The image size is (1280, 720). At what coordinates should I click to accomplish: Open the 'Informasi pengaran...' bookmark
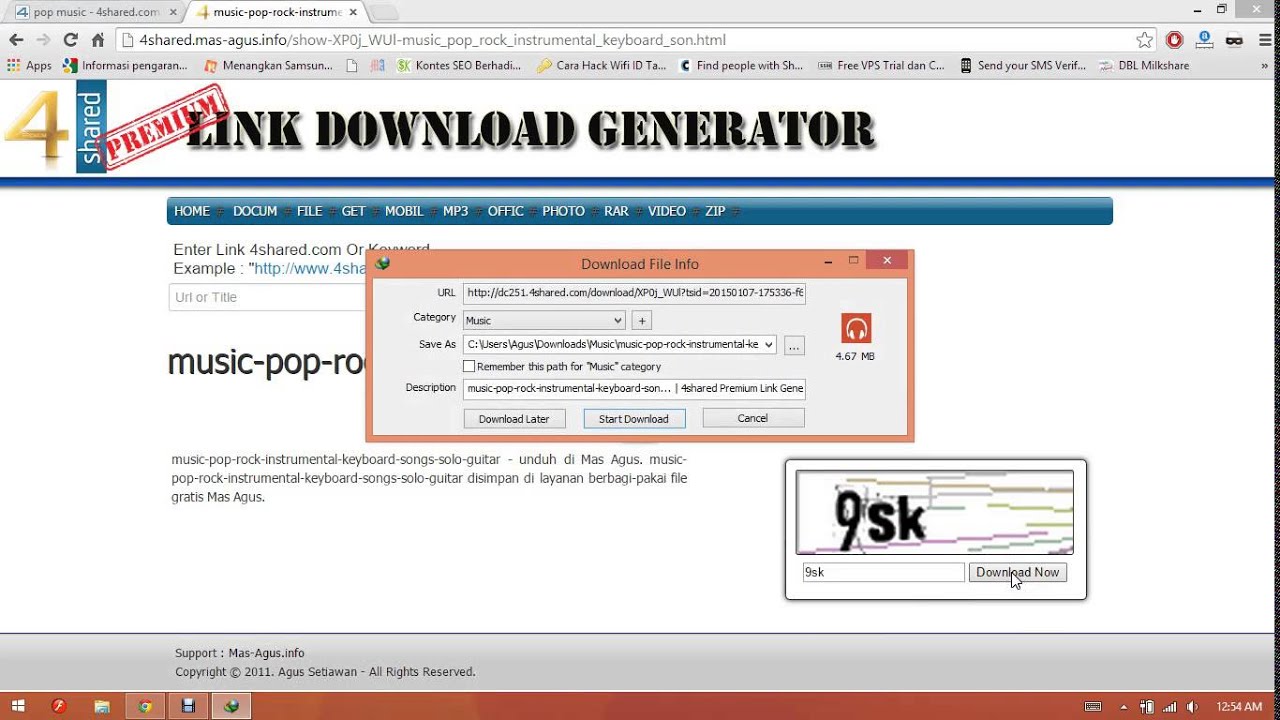coord(125,66)
